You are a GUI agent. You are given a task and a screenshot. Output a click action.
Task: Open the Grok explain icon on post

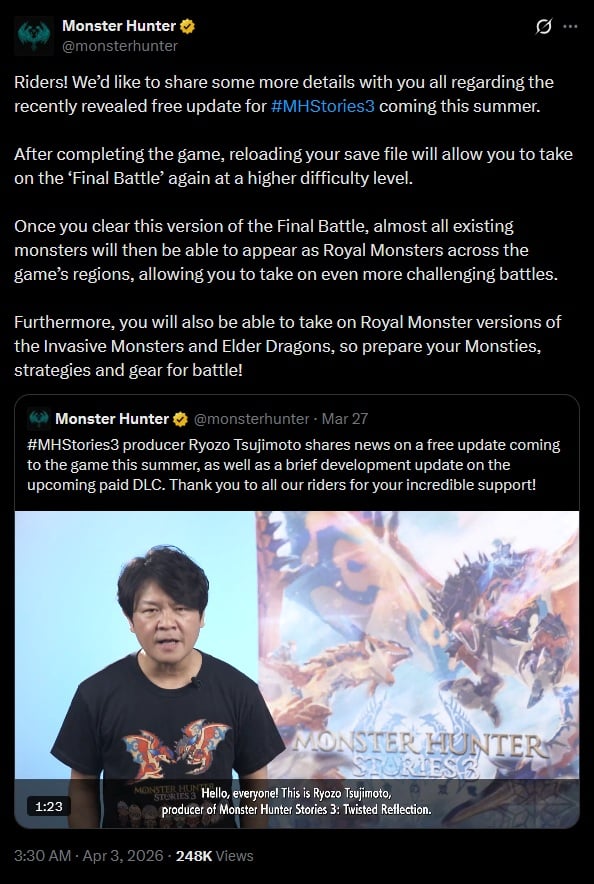544,26
